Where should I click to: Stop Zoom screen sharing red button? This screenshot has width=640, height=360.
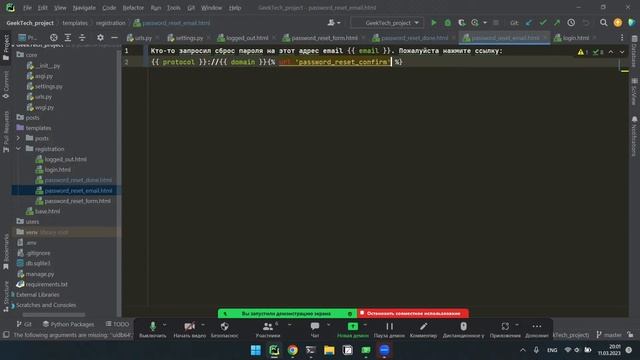413,313
